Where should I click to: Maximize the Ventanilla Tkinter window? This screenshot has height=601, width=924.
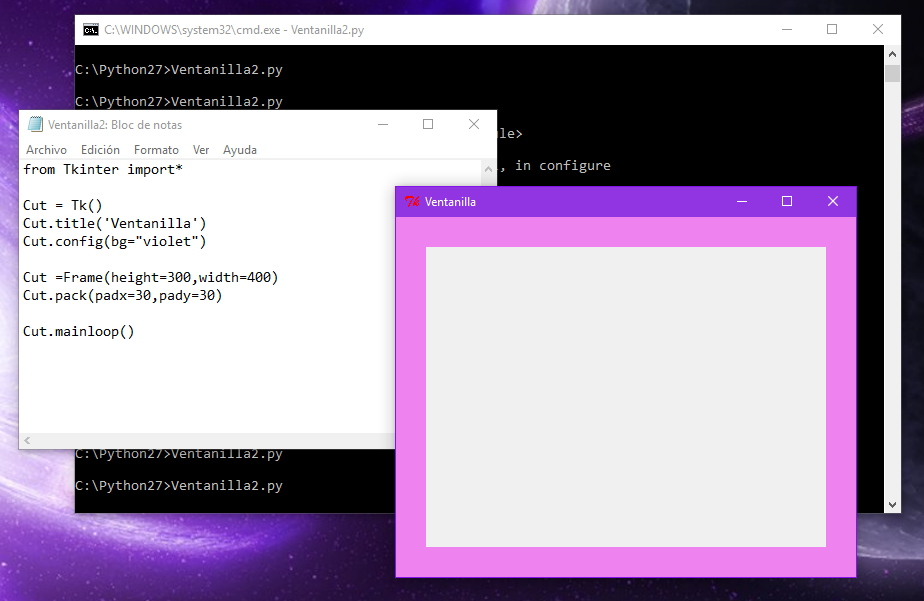pyautogui.click(x=787, y=201)
